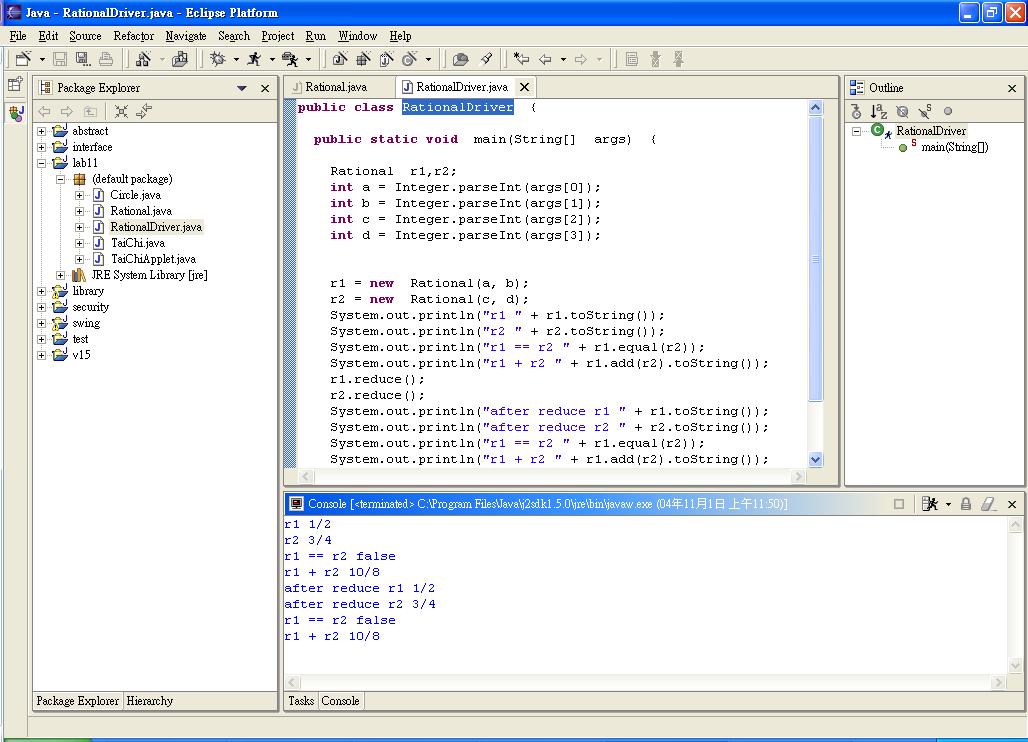Click the Debug bug icon
The width and height of the screenshot is (1028, 742).
pyautogui.click(x=218, y=59)
